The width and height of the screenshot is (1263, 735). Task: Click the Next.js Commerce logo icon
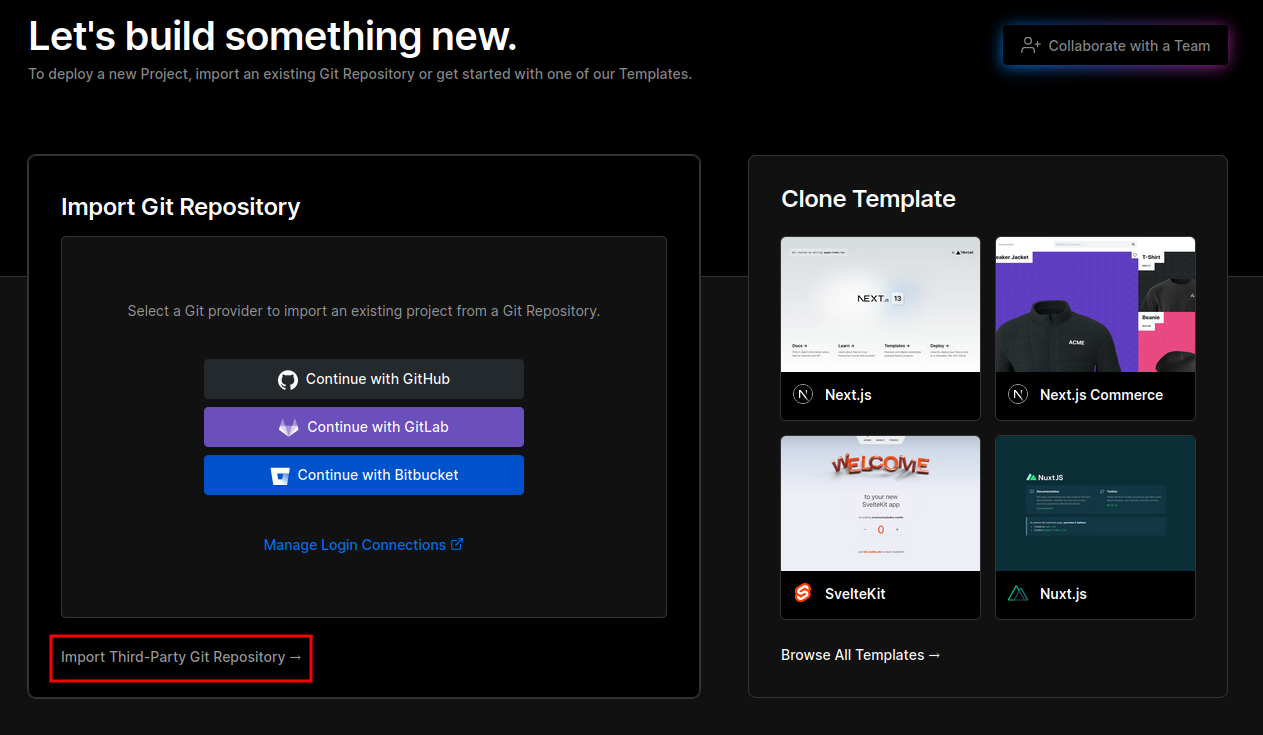tap(1018, 395)
